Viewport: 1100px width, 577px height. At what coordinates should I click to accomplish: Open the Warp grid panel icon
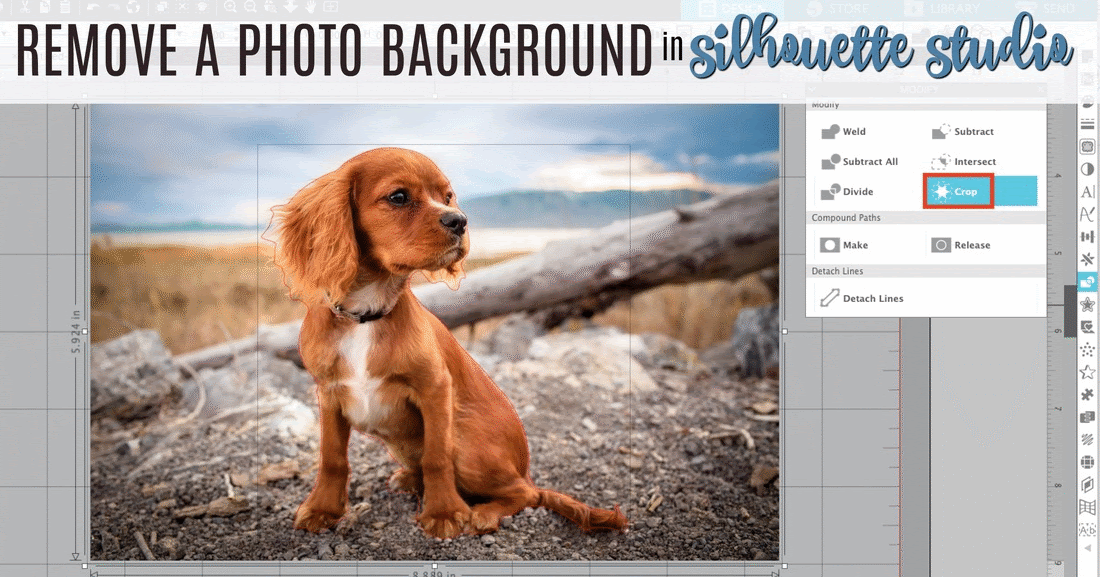(x=1087, y=507)
